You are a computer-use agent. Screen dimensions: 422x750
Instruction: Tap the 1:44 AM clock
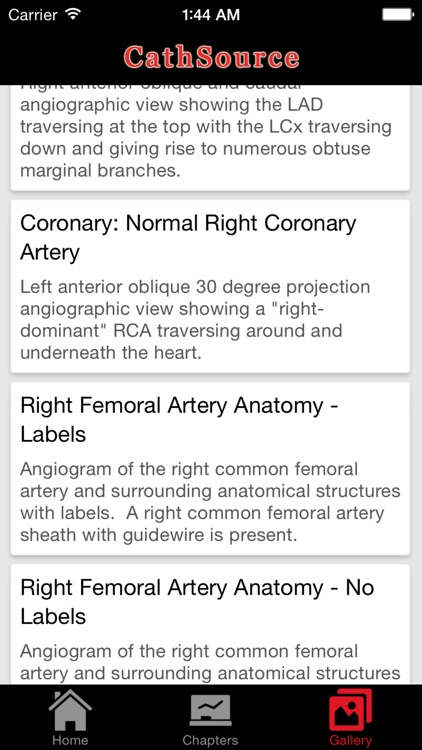[x=211, y=15]
